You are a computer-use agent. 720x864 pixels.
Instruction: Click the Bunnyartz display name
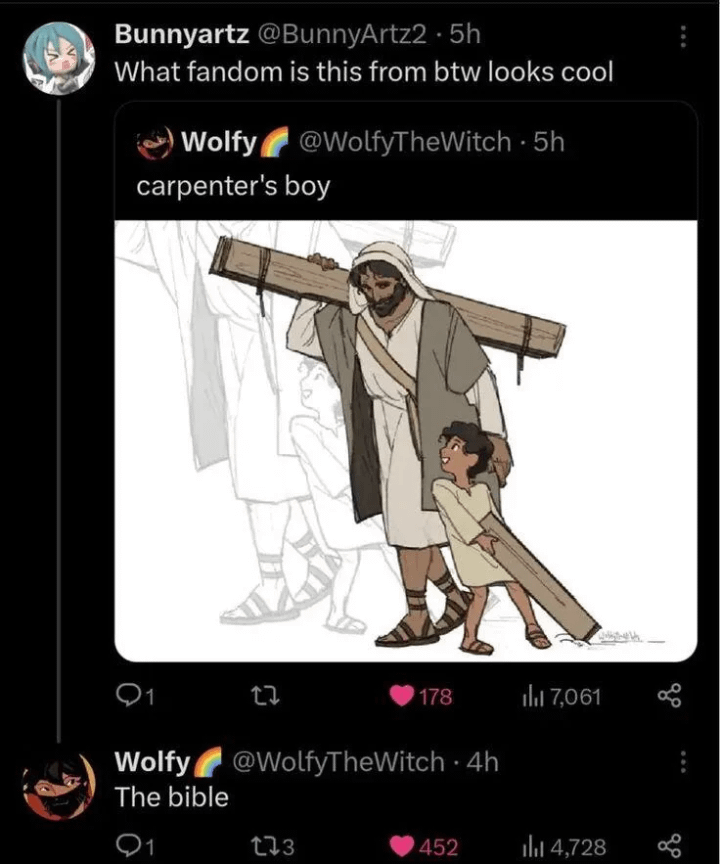(181, 34)
